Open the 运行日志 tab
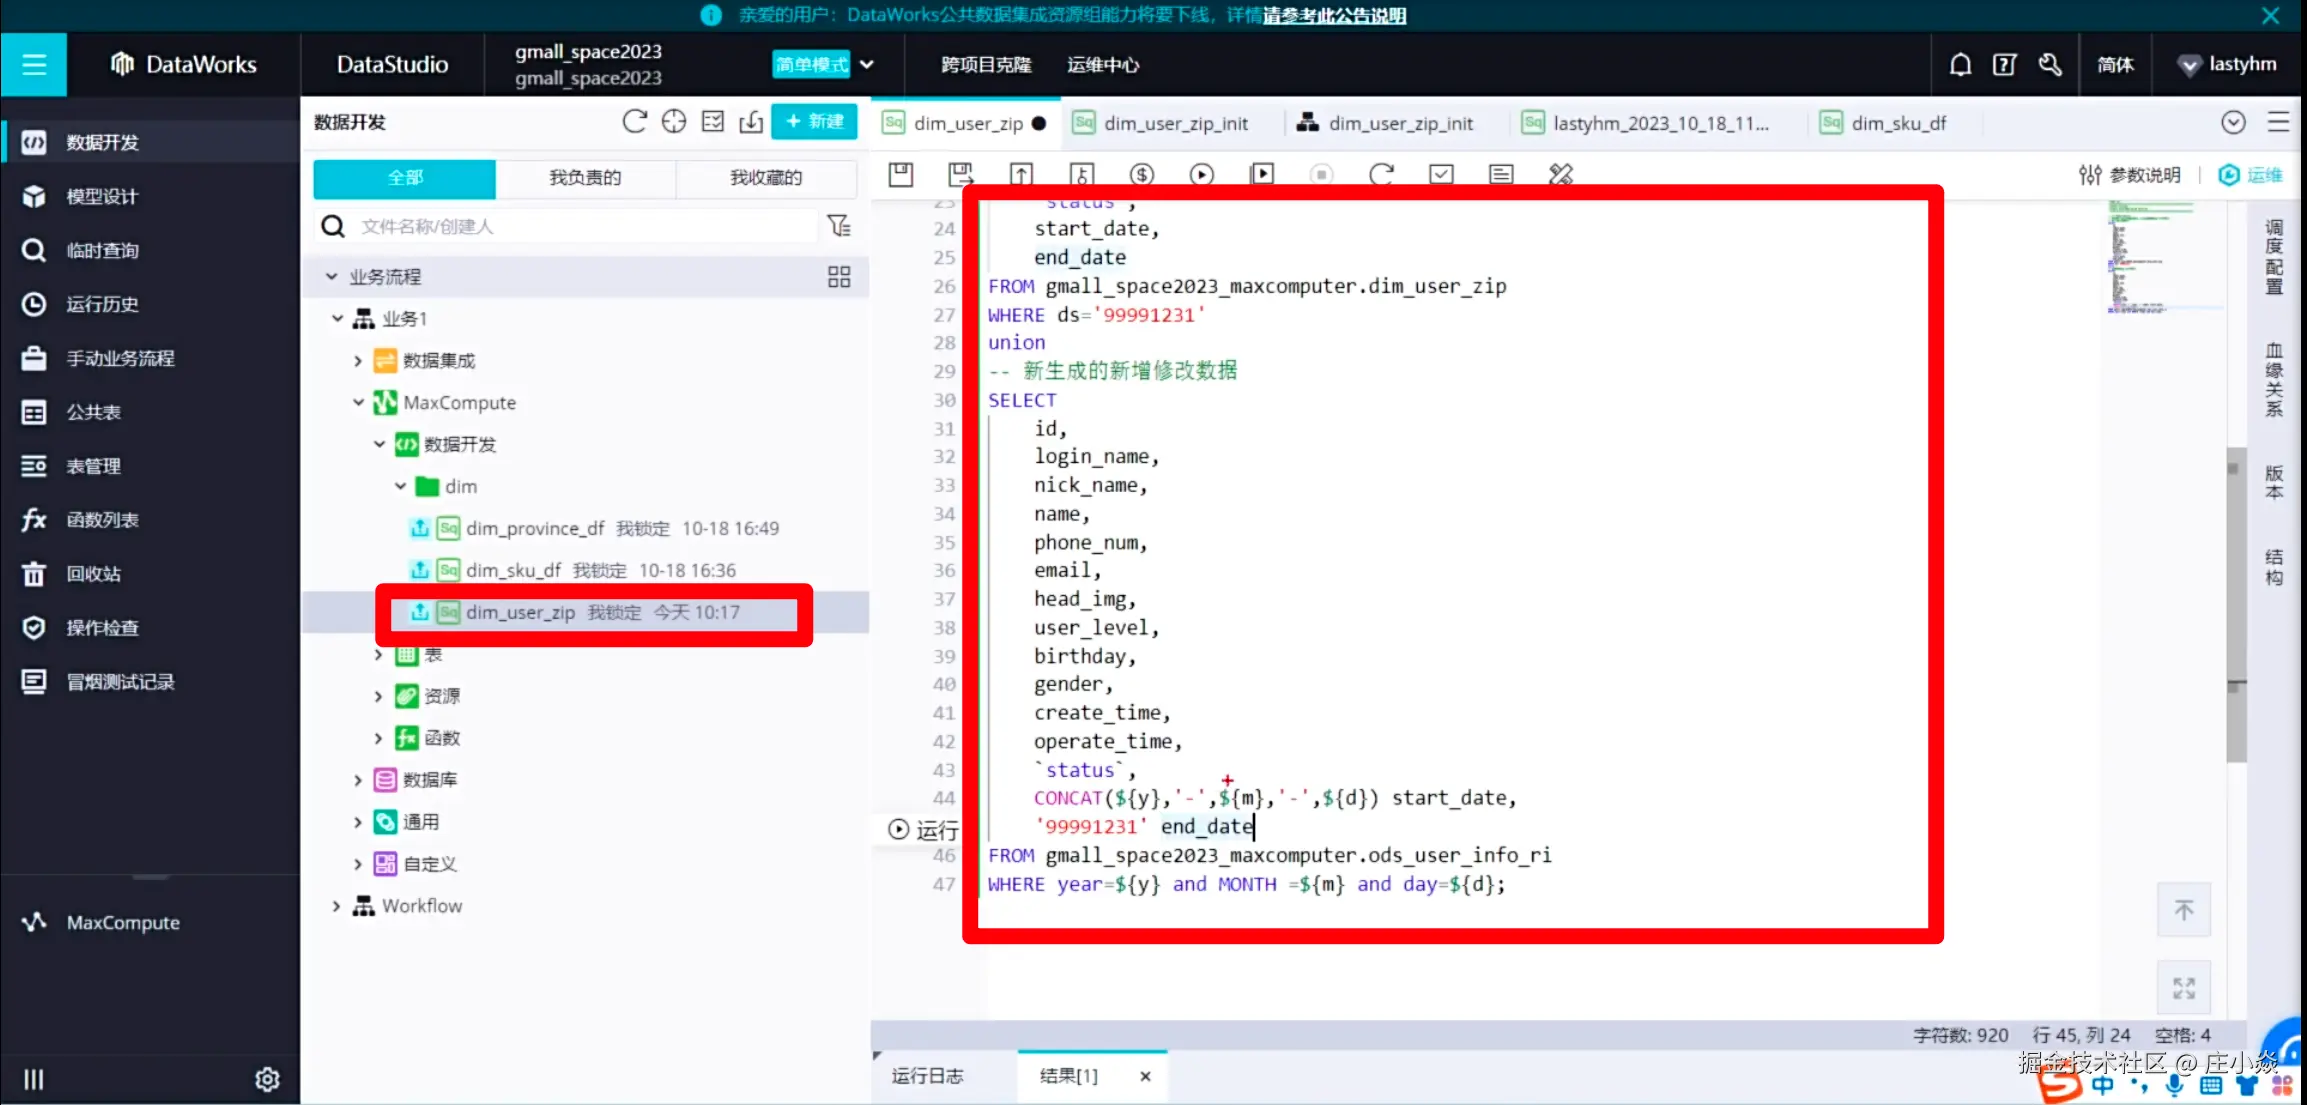Viewport: 2307px width, 1105px height. (x=927, y=1076)
